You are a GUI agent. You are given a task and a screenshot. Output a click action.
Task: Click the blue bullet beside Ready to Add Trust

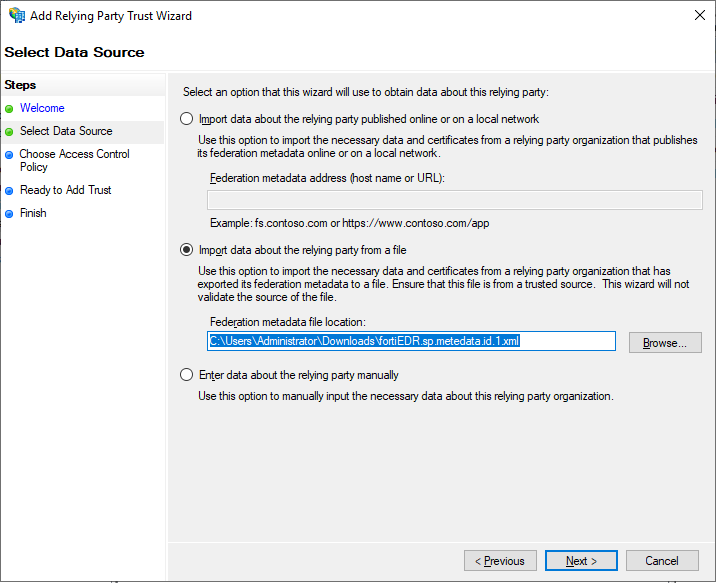(x=9, y=191)
